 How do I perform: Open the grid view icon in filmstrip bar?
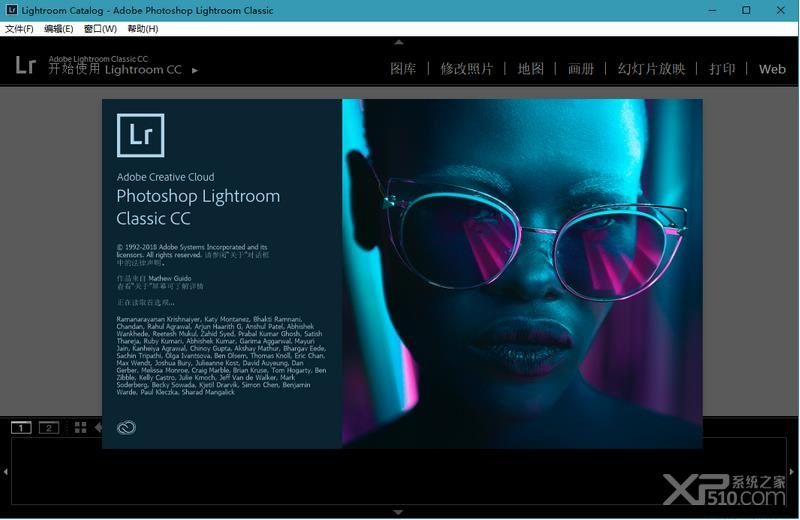[x=80, y=428]
